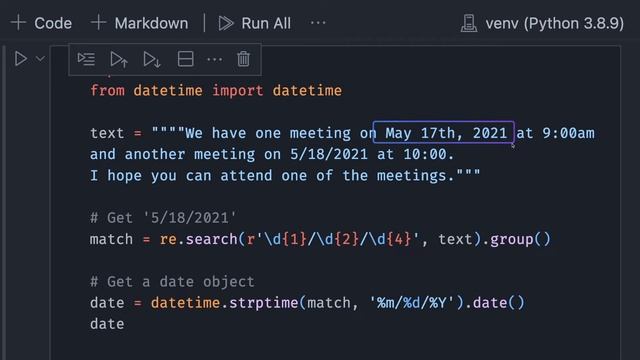Open cell more actions ellipsis

pos(214,60)
